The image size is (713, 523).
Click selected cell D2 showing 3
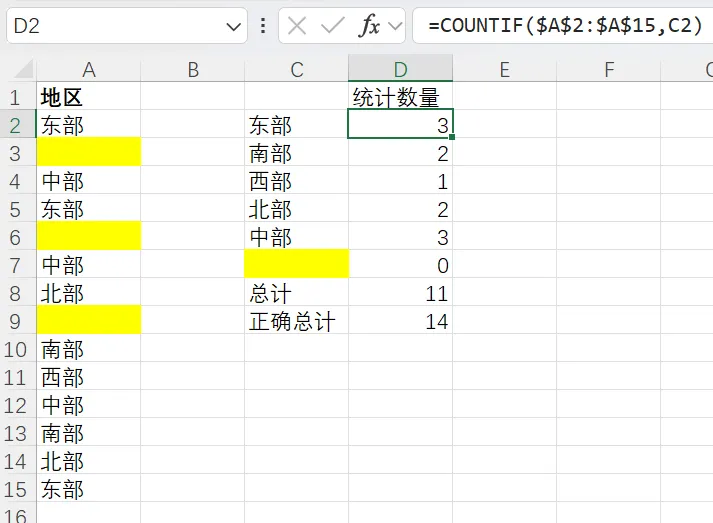click(401, 124)
